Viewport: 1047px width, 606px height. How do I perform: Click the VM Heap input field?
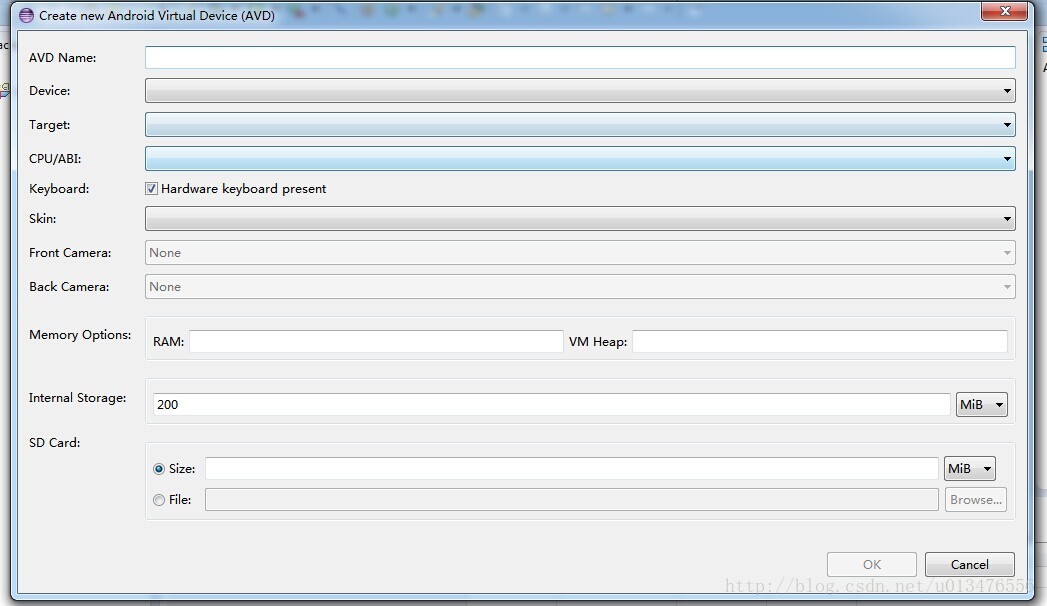(x=820, y=342)
